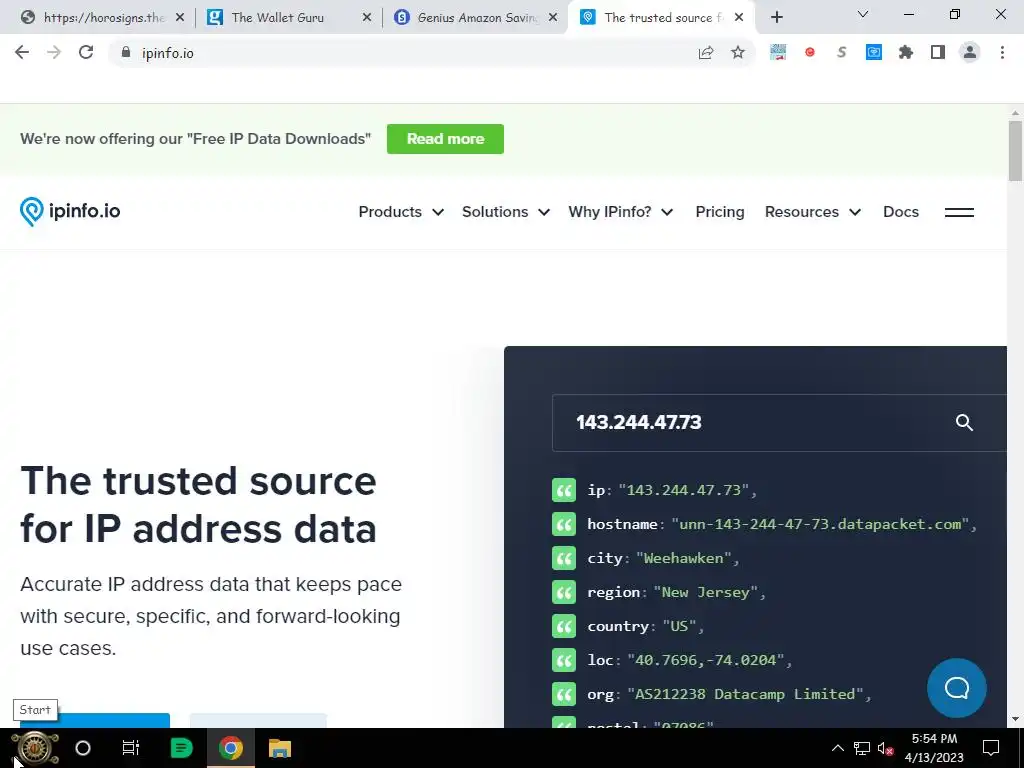Toggle the browser side panel icon
Screen dimensions: 1024x768
click(938, 52)
